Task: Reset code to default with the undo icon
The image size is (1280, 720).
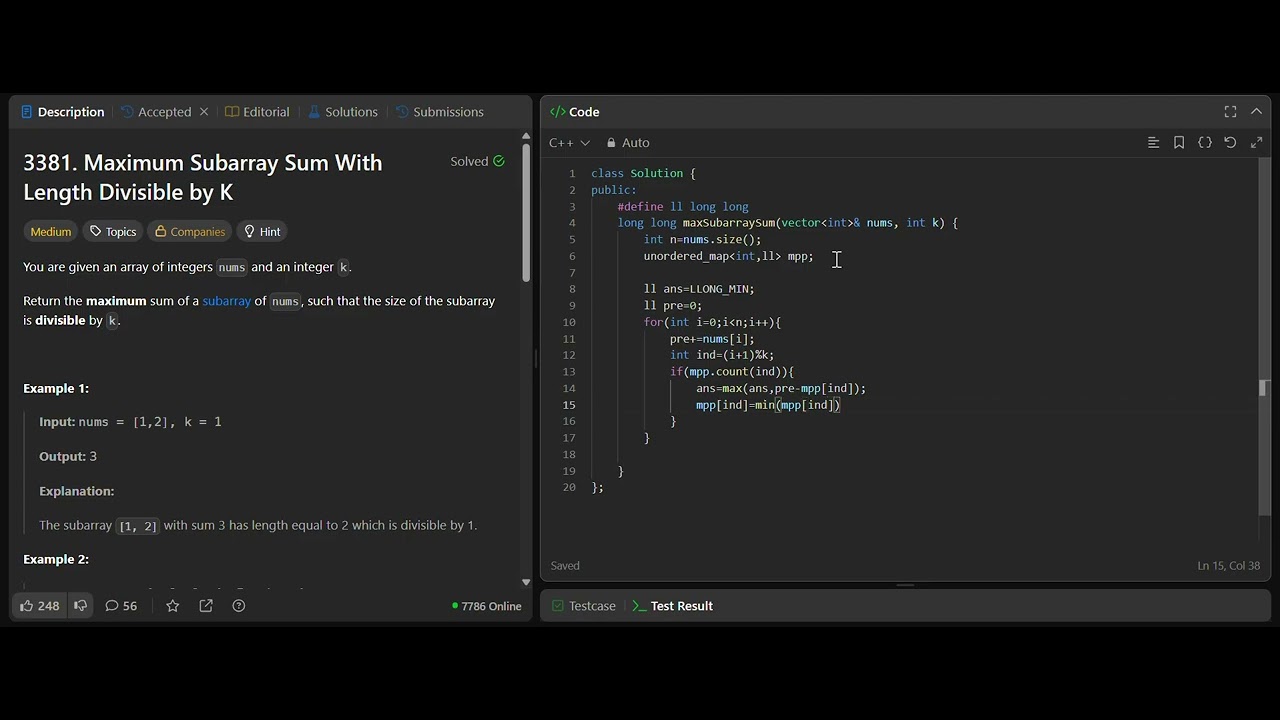Action: click(x=1231, y=143)
